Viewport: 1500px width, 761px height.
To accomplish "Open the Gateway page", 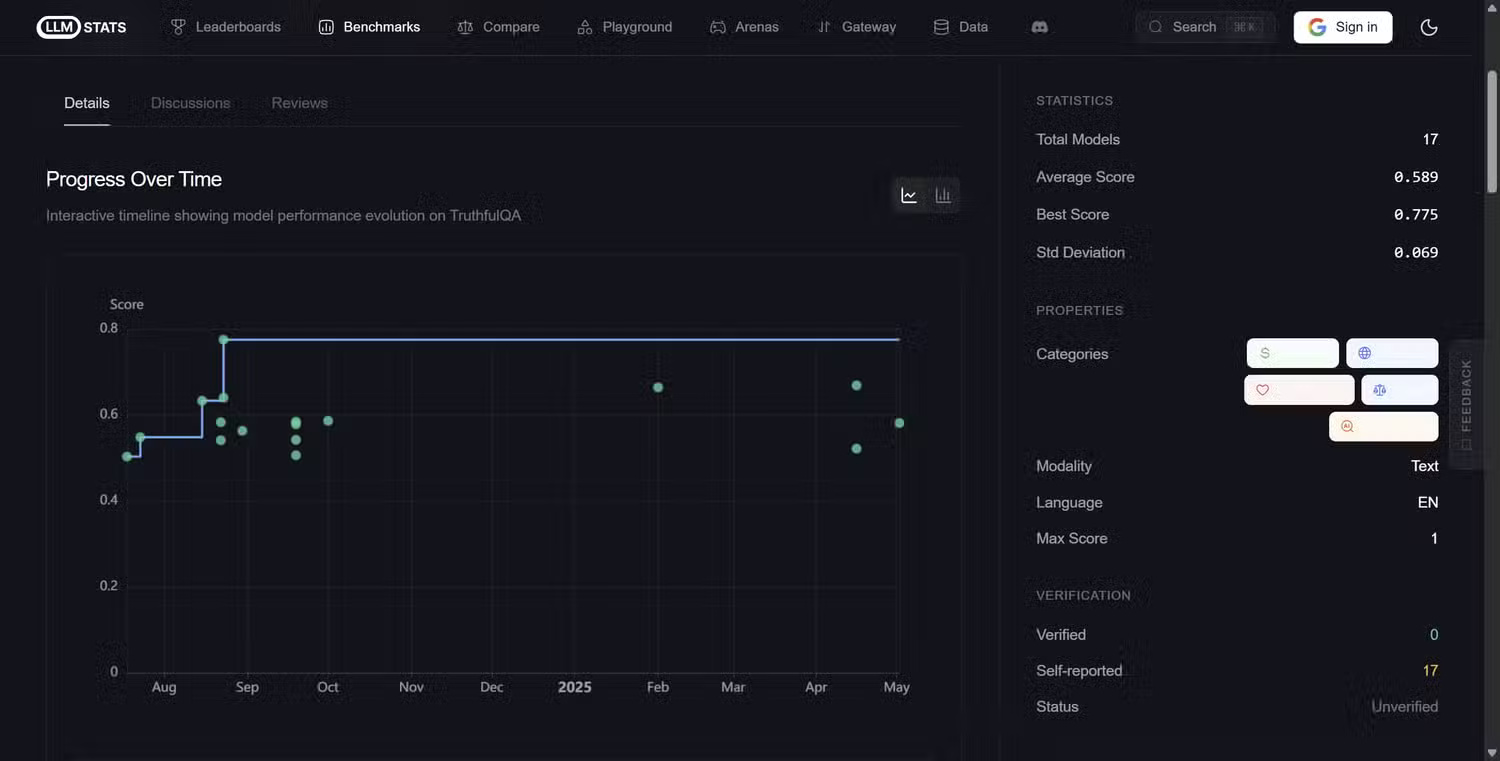I will [856, 27].
